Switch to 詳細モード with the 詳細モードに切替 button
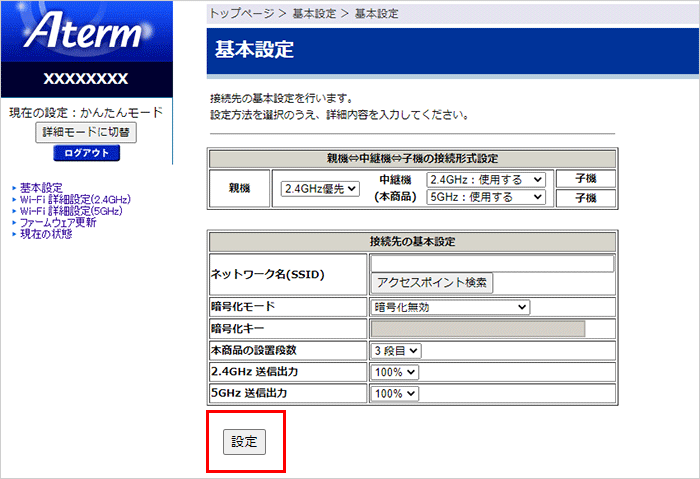Image resolution: width=700 pixels, height=479 pixels. [x=86, y=132]
